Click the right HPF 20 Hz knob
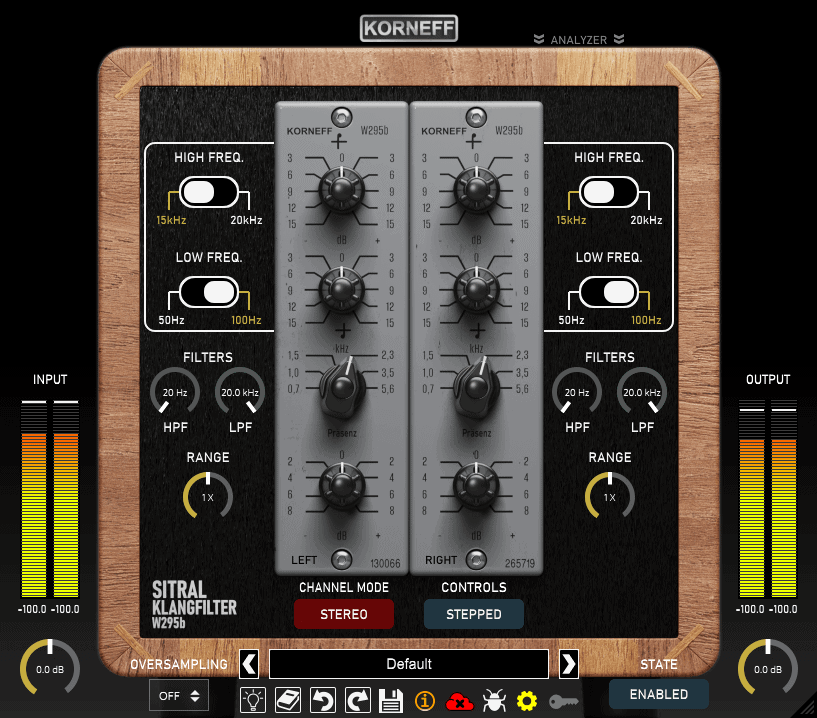This screenshot has height=718, width=817. (x=577, y=392)
